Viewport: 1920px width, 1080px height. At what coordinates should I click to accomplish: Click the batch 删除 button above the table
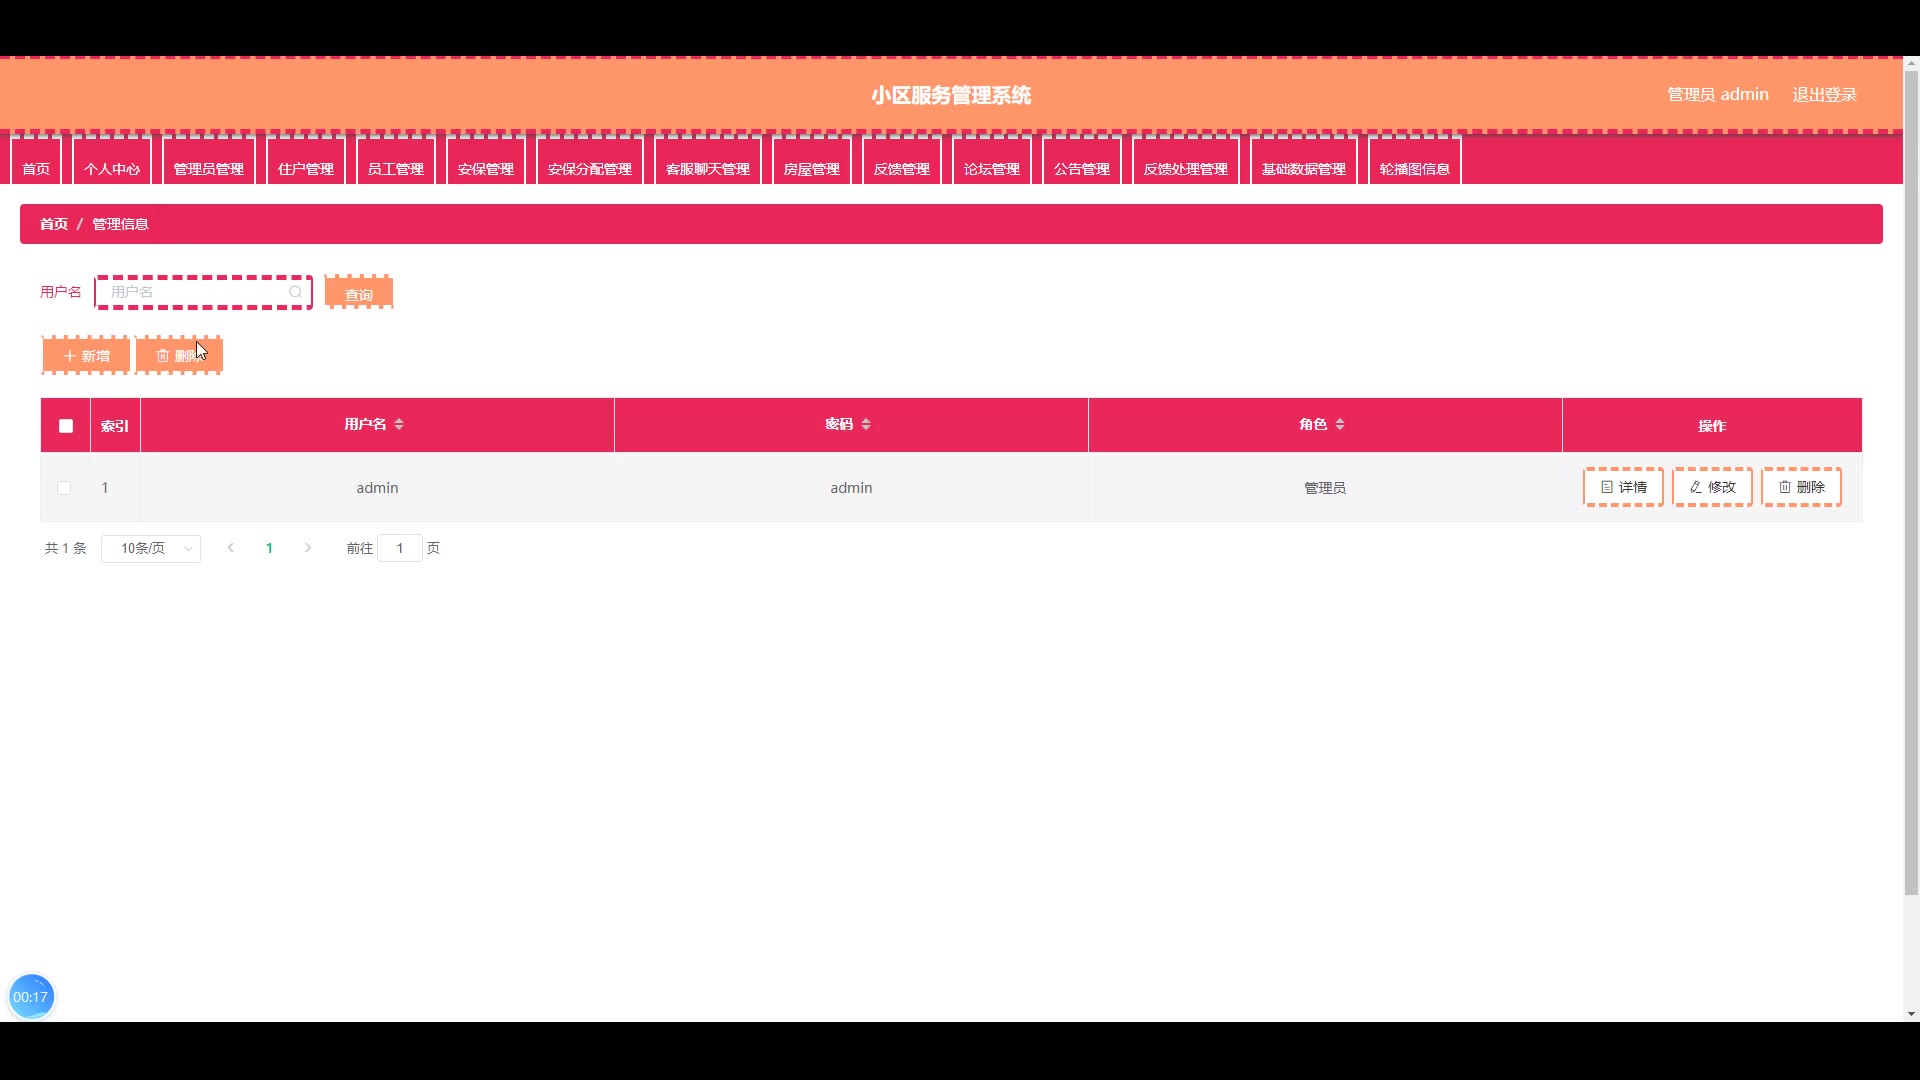pos(179,356)
